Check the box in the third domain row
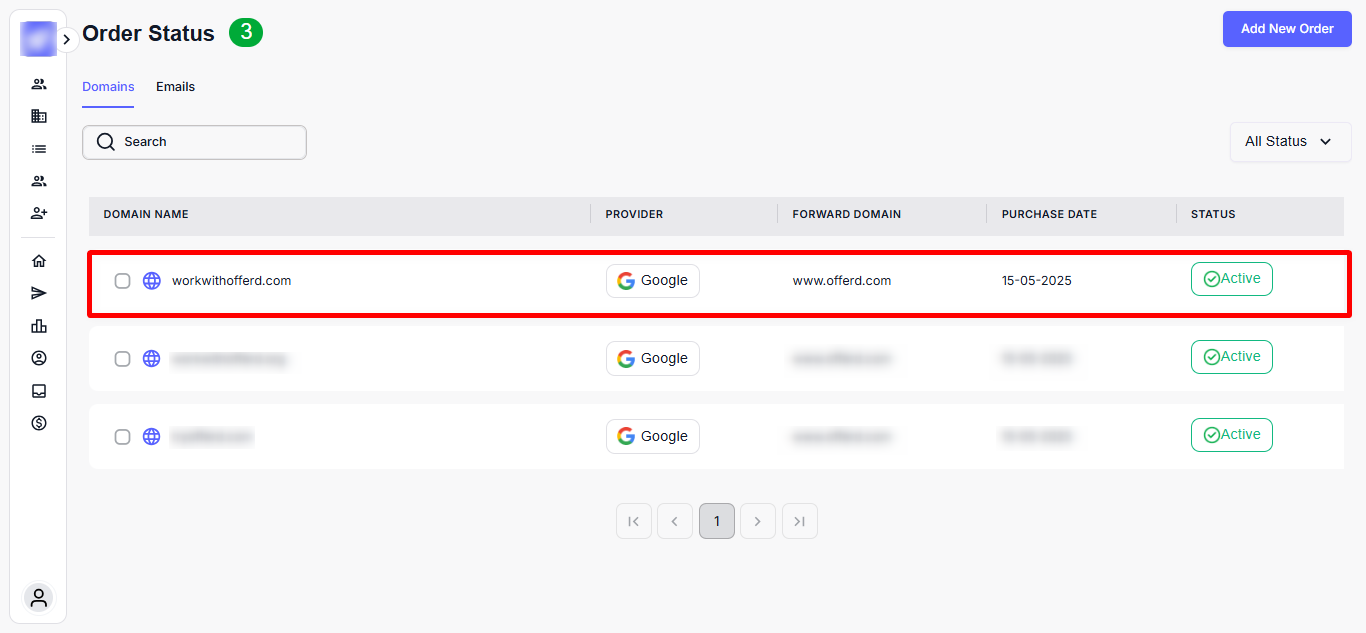 [122, 437]
